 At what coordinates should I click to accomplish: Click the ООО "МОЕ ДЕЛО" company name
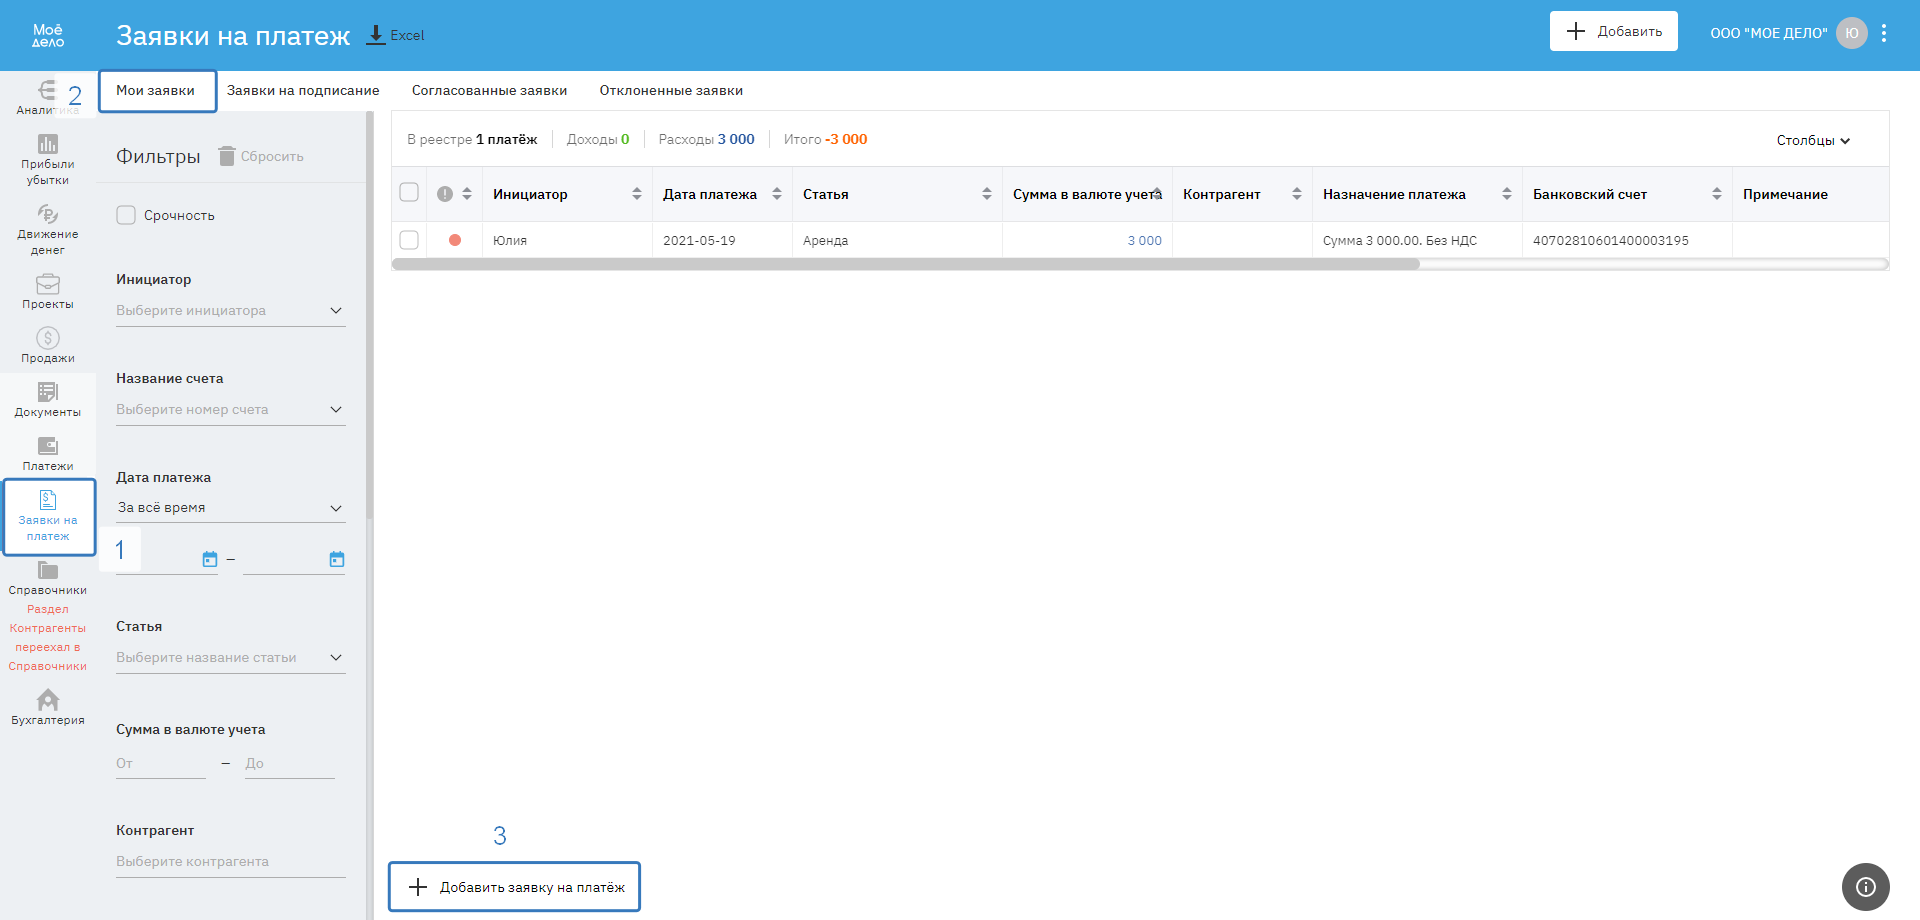point(1768,33)
